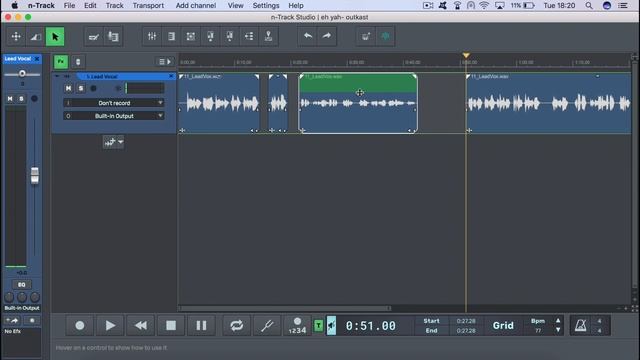
Task: Toggle the metronome icon
Action: [x=580, y=326]
